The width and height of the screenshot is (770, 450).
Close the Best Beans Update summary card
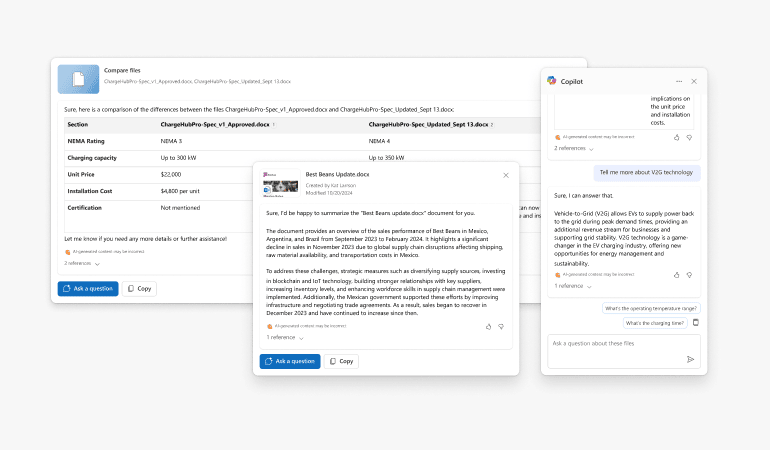point(506,175)
